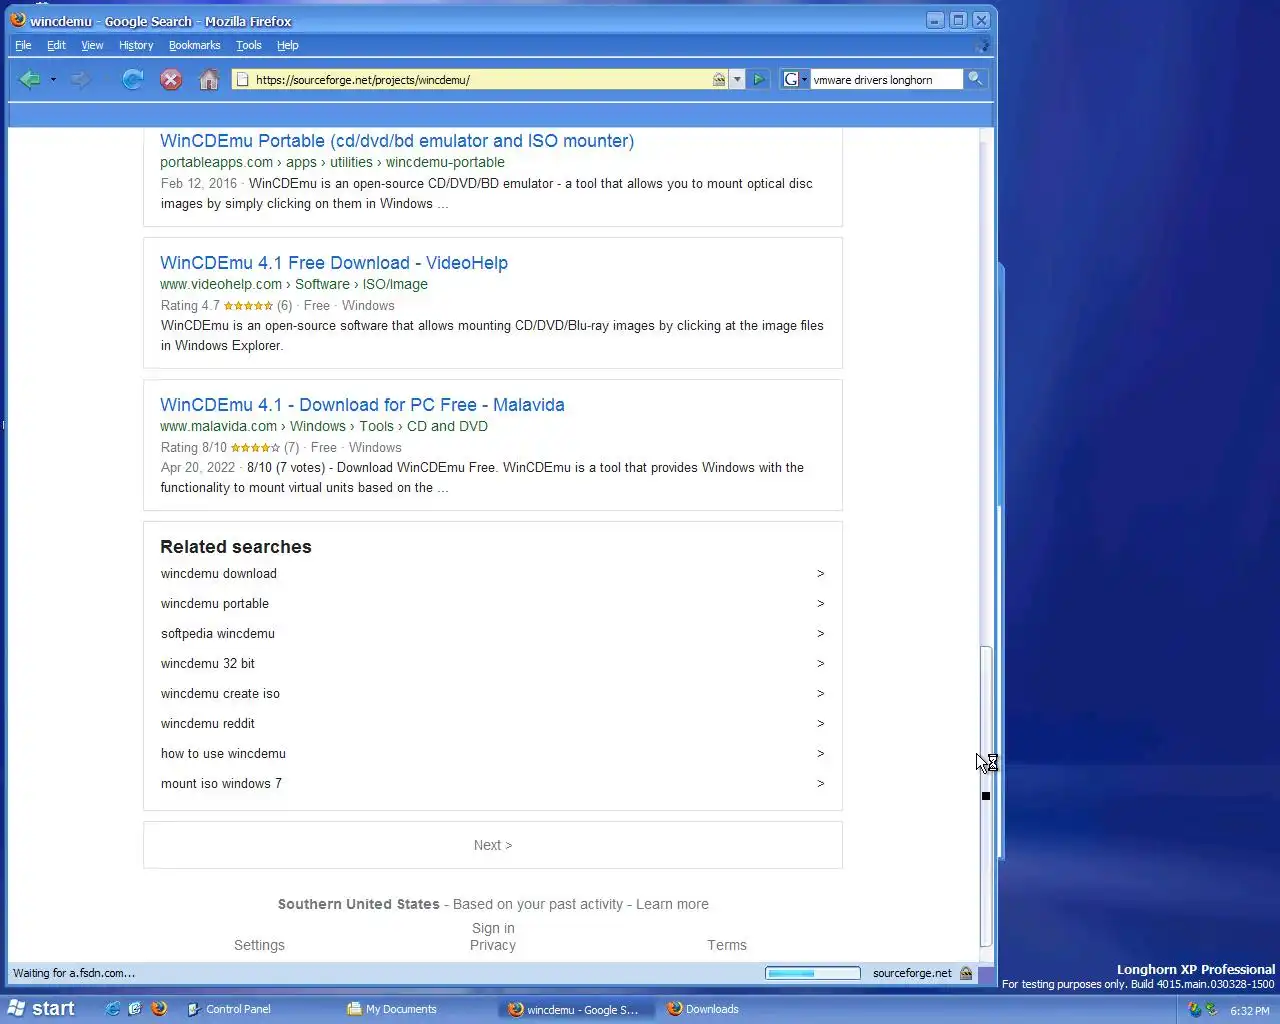Switch to the My Documents taskbar button
The image size is (1280, 1024).
420,1009
